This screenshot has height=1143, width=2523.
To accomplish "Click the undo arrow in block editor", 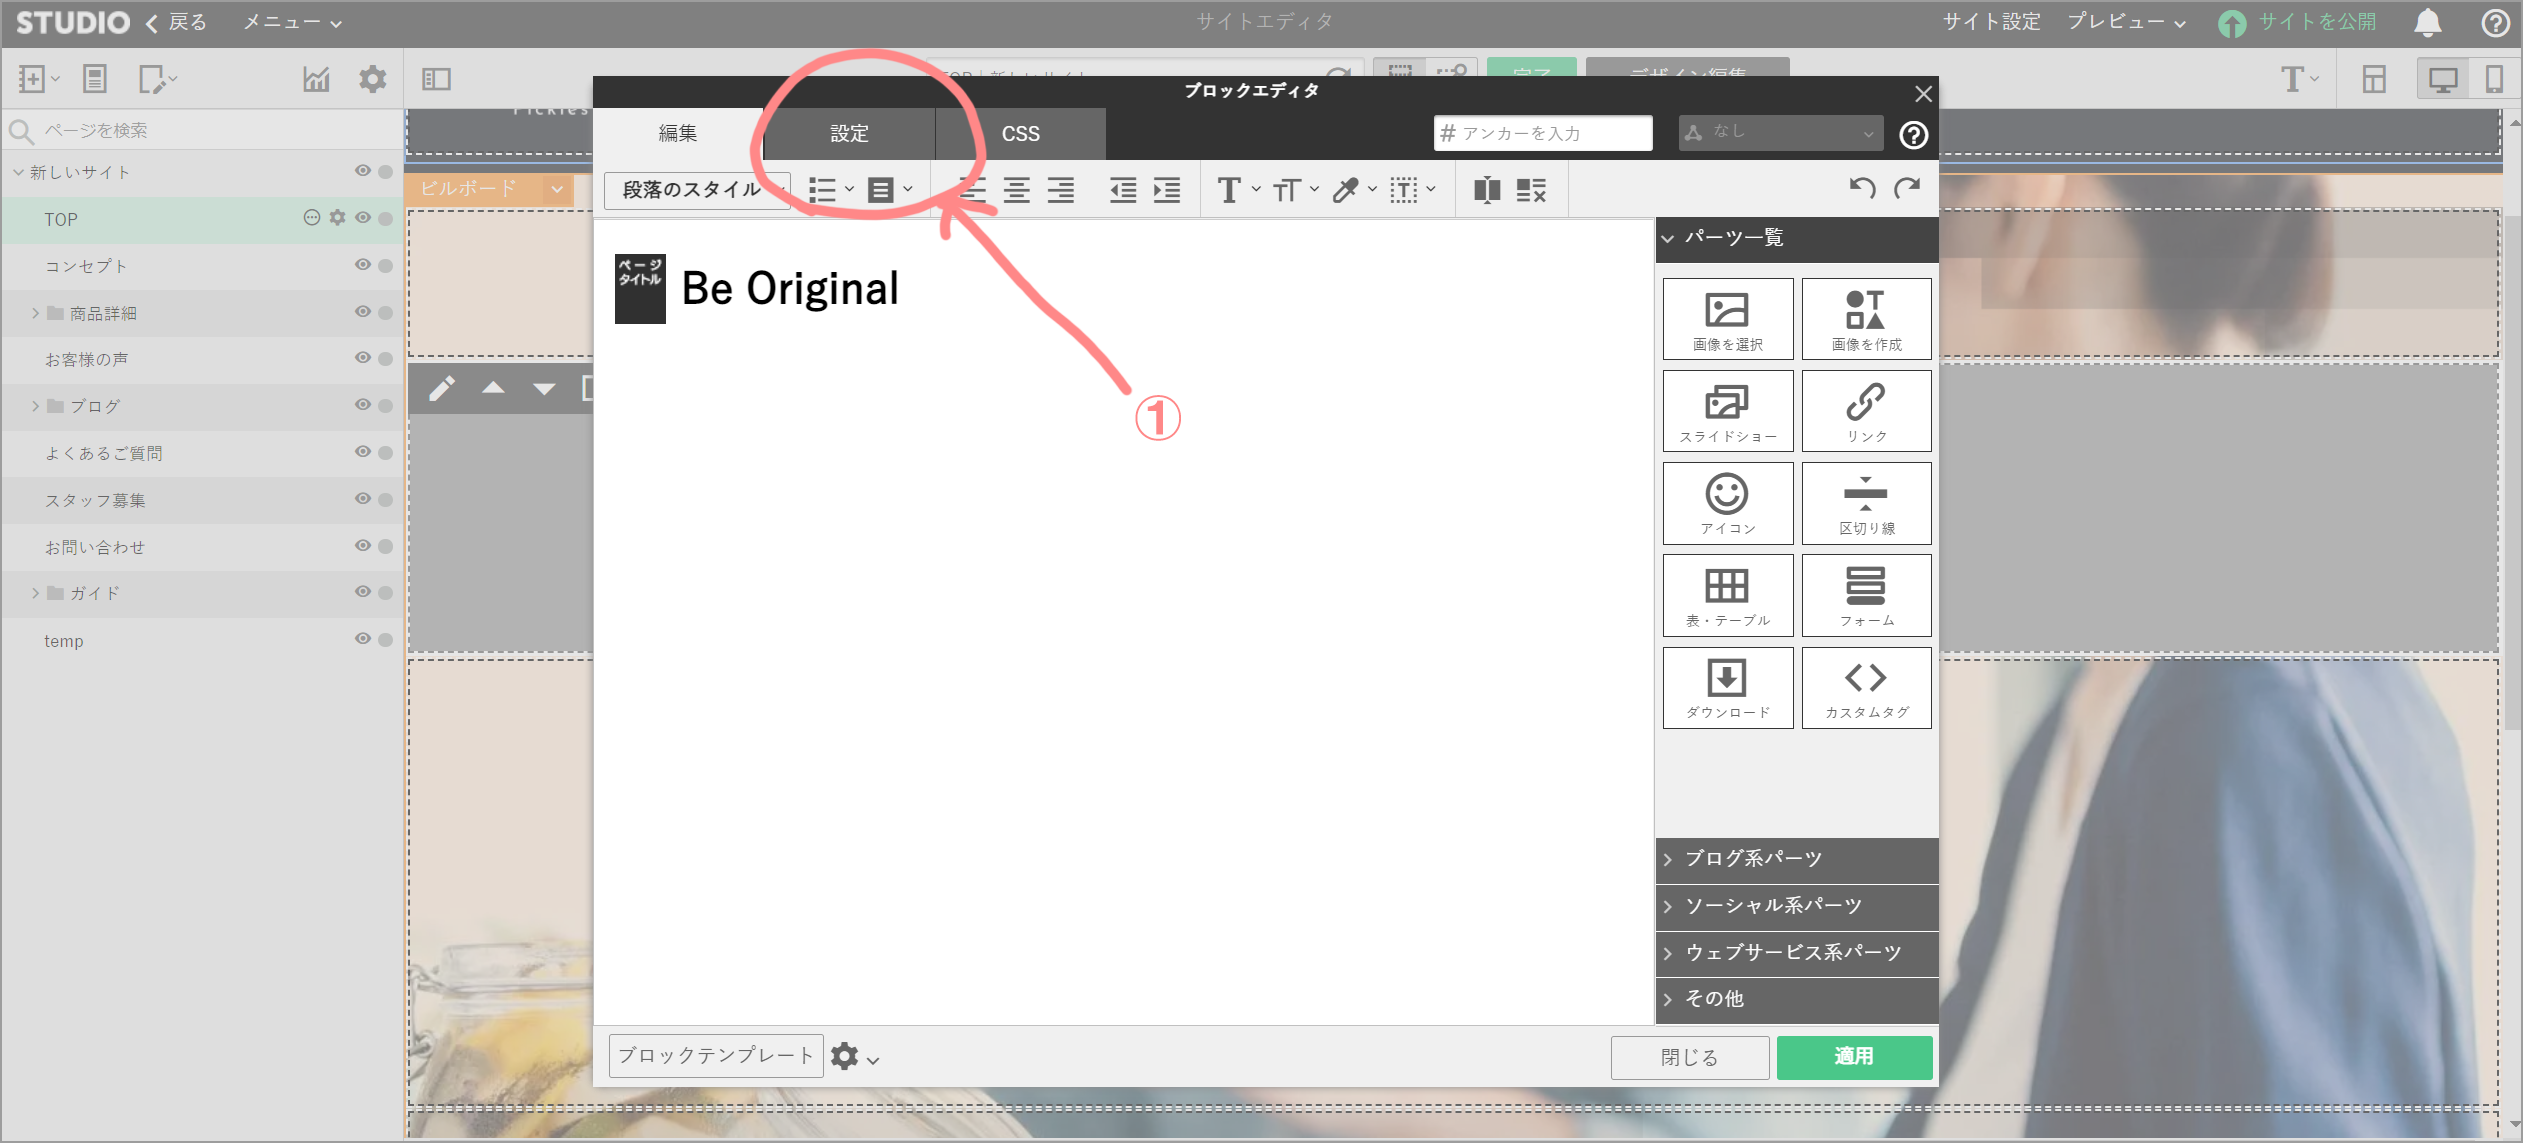I will (1862, 188).
